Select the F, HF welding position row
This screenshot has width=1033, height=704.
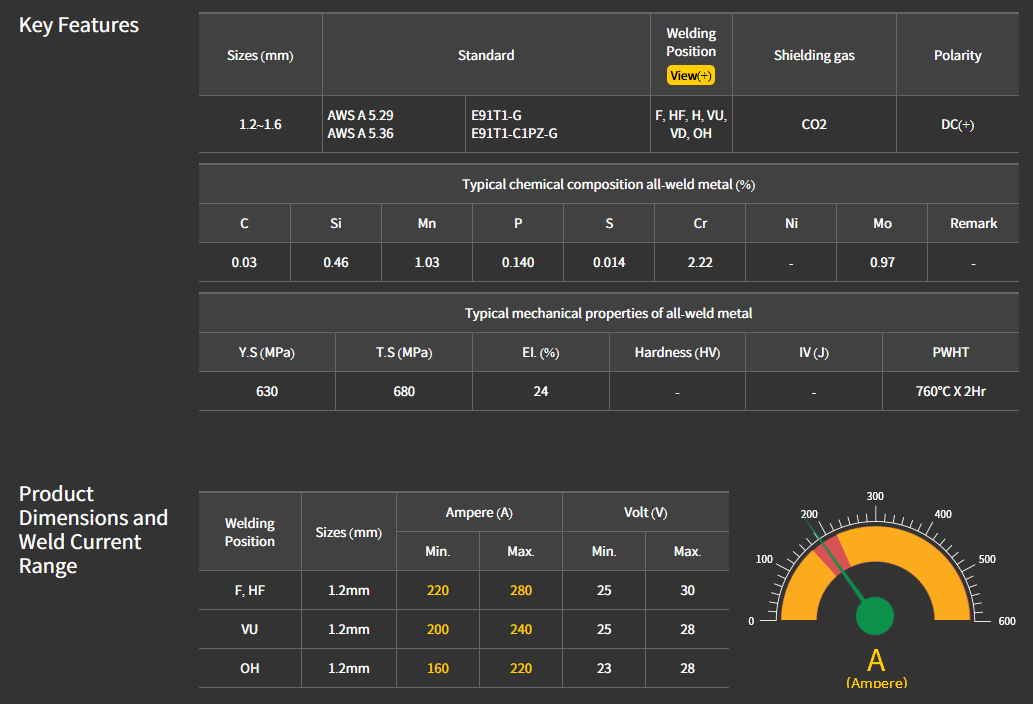pyautogui.click(x=249, y=590)
